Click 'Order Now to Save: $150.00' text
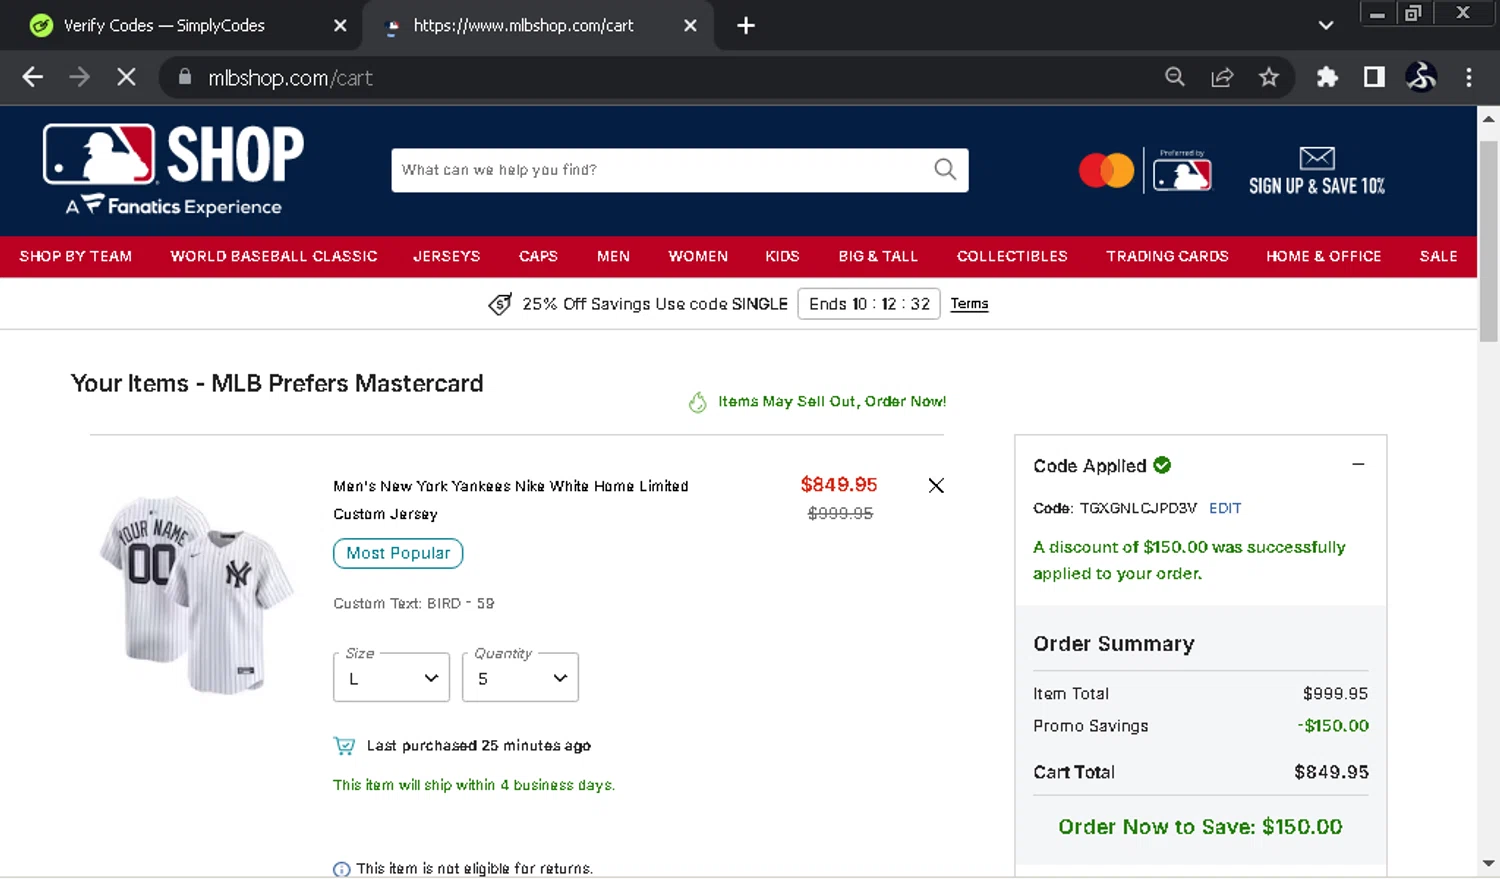The height and width of the screenshot is (879, 1500). point(1200,827)
